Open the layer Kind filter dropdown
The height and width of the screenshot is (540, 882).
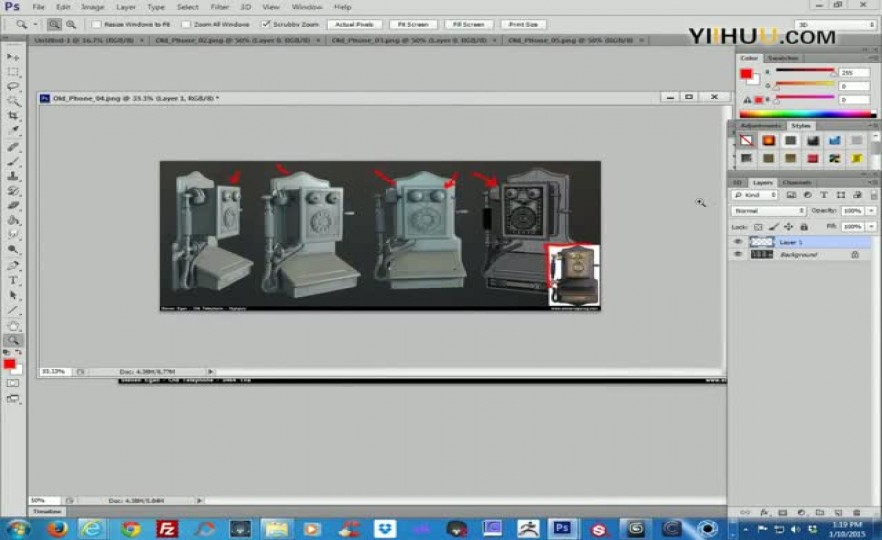(755, 195)
